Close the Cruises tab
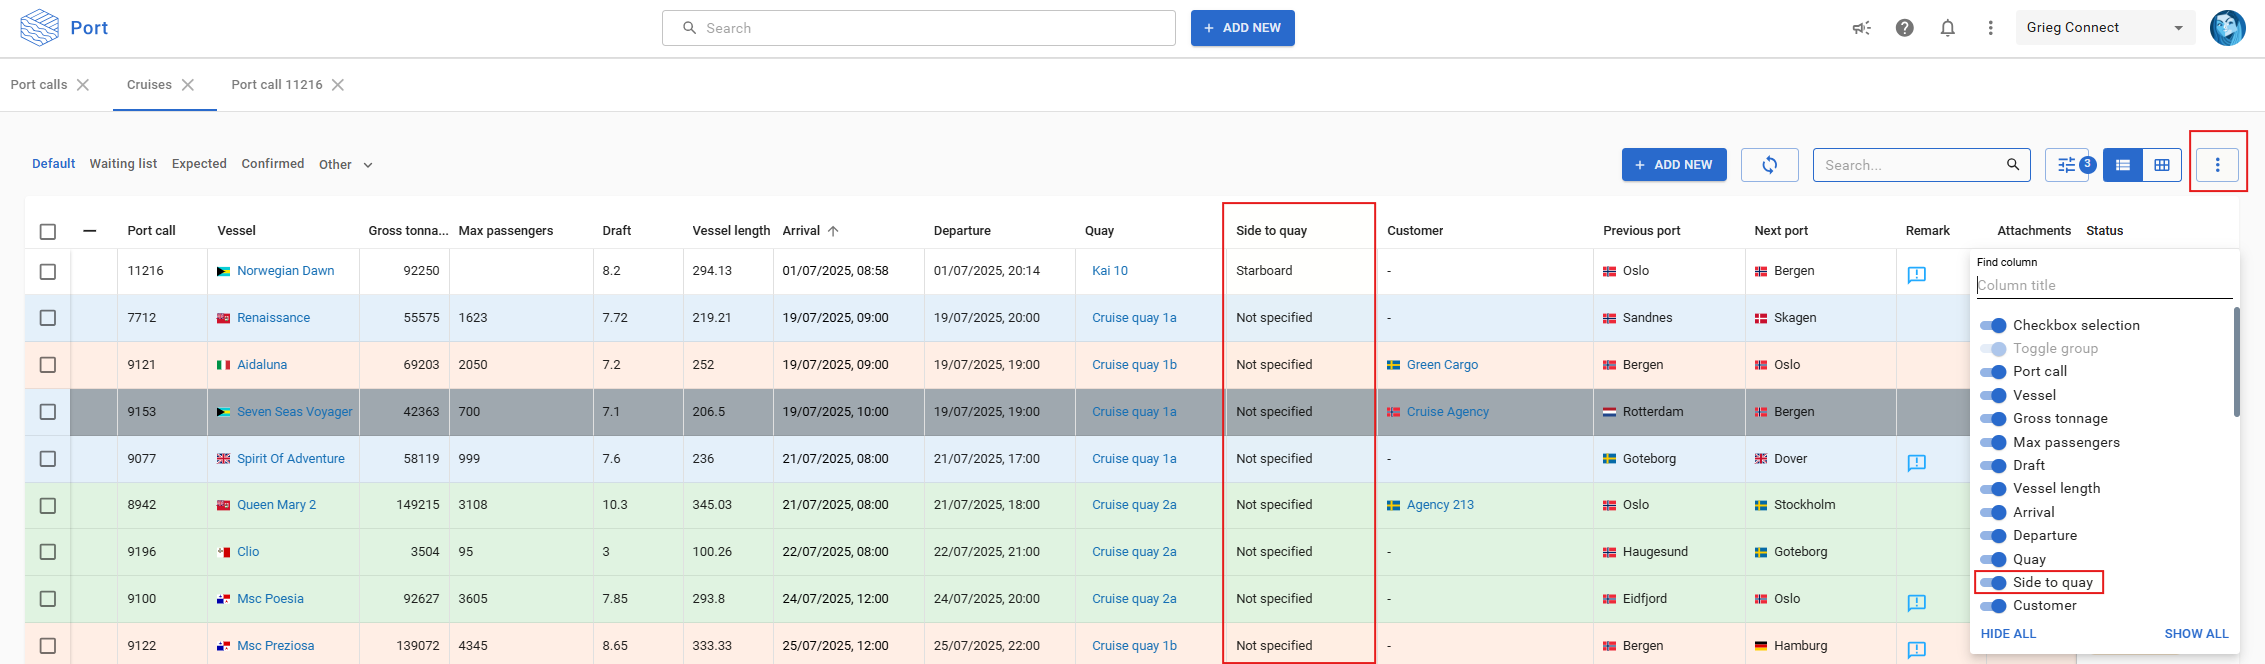This screenshot has height=664, width=2265. click(188, 85)
